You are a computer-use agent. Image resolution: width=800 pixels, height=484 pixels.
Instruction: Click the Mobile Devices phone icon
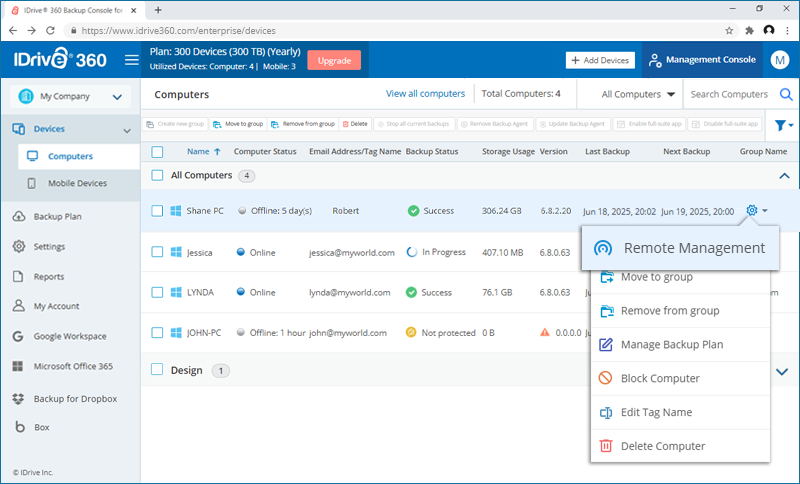(x=32, y=183)
